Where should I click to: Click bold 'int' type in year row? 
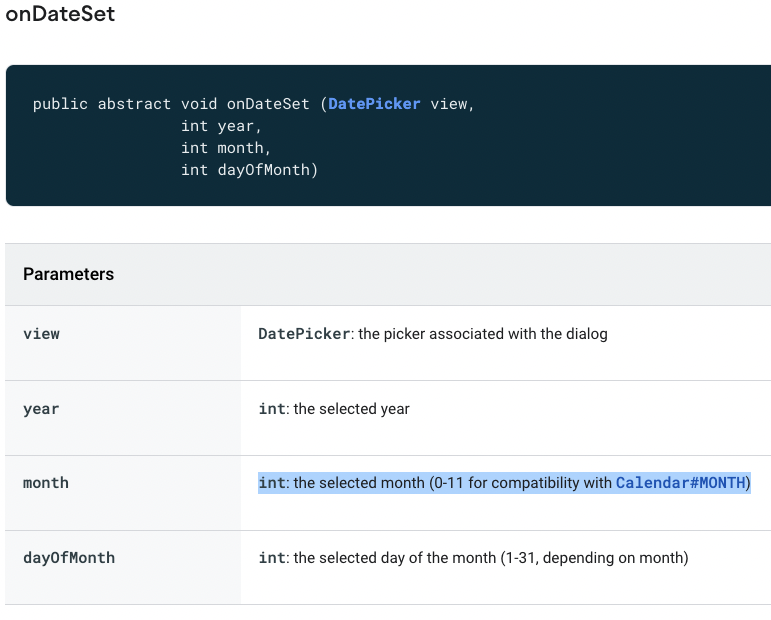pyautogui.click(x=271, y=409)
